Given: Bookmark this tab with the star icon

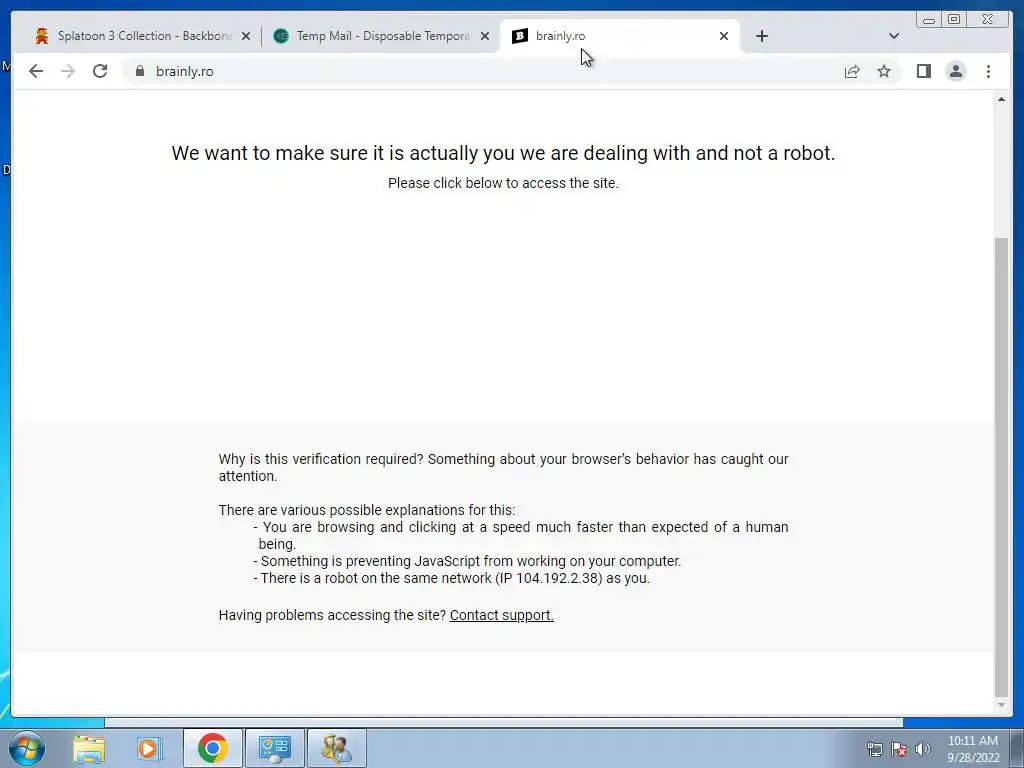Looking at the screenshot, I should (x=884, y=71).
